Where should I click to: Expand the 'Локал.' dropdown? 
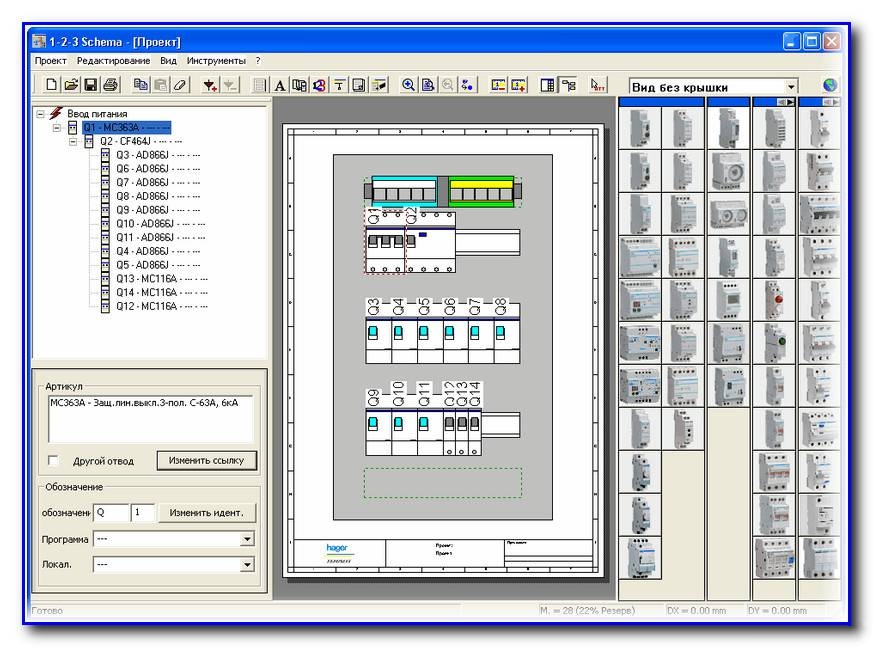(x=247, y=565)
